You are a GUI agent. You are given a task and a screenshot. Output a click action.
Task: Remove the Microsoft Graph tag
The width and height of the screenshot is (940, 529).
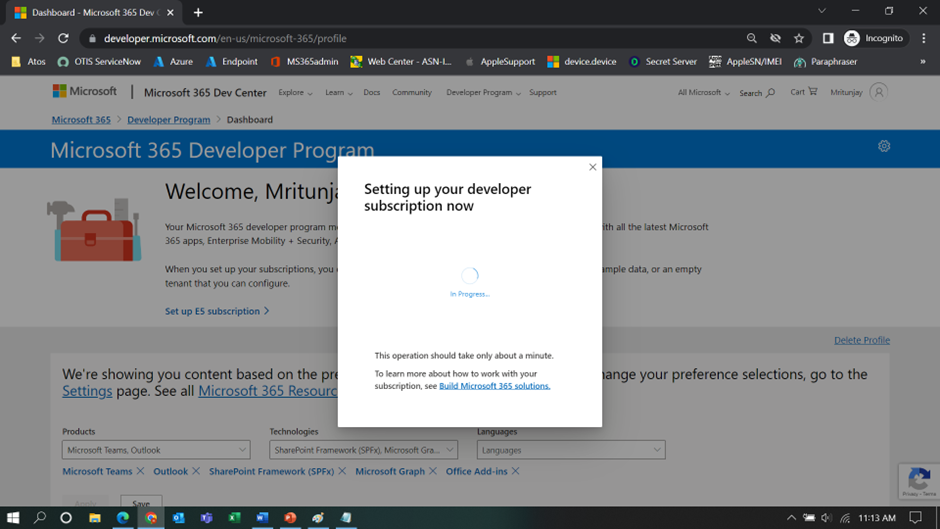pos(433,471)
